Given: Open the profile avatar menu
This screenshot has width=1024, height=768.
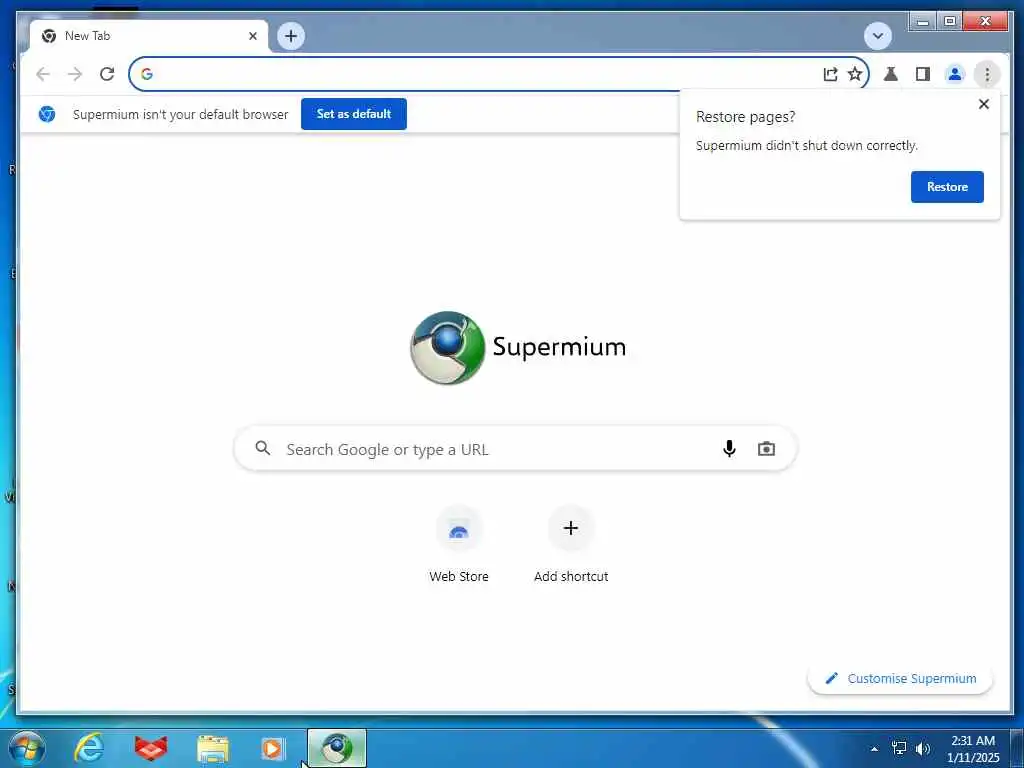Looking at the screenshot, I should click(955, 74).
